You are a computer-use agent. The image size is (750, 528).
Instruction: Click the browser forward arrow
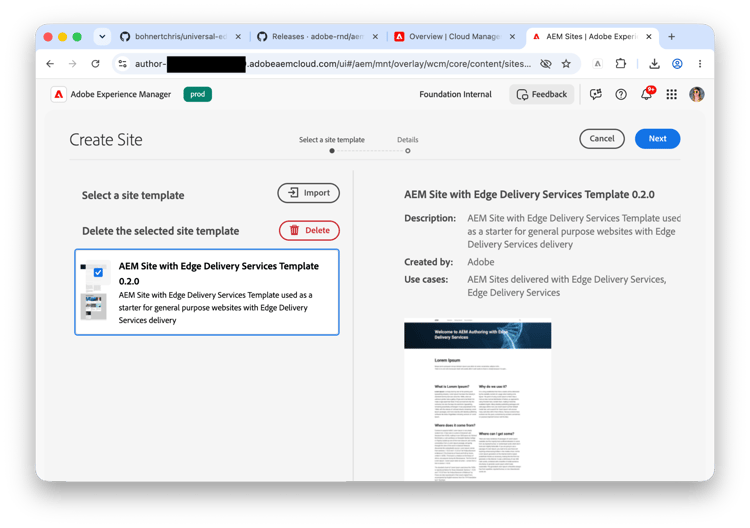point(72,64)
